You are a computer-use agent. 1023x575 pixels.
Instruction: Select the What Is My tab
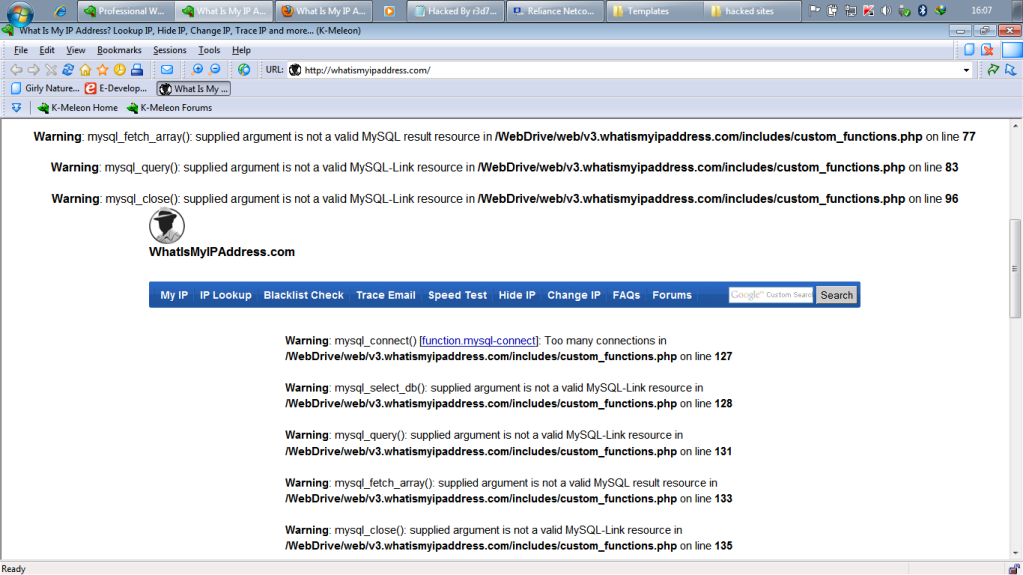pyautogui.click(x=194, y=89)
